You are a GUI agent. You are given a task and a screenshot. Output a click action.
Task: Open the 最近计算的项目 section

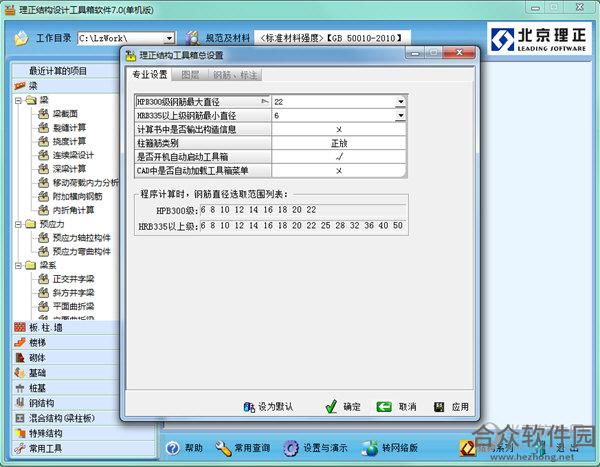(66, 71)
